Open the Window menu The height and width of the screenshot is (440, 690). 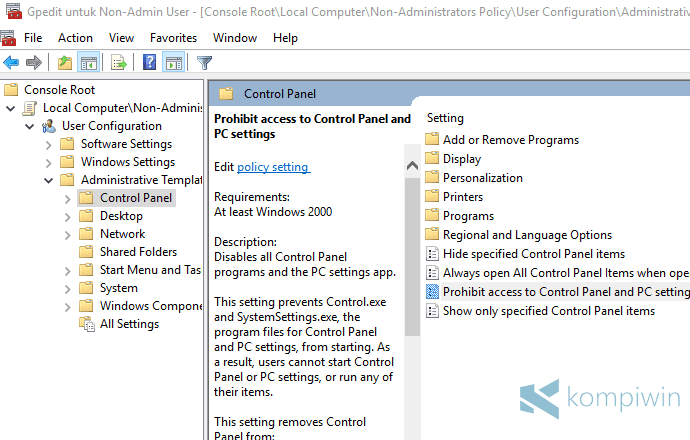coord(235,38)
